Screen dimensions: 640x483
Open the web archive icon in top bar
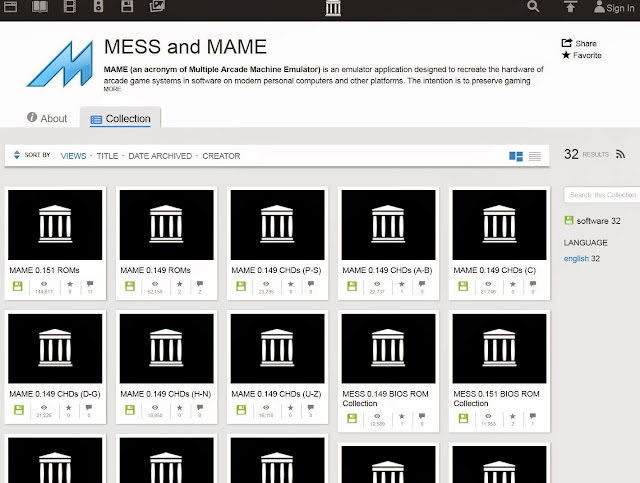pyautogui.click(x=10, y=6)
